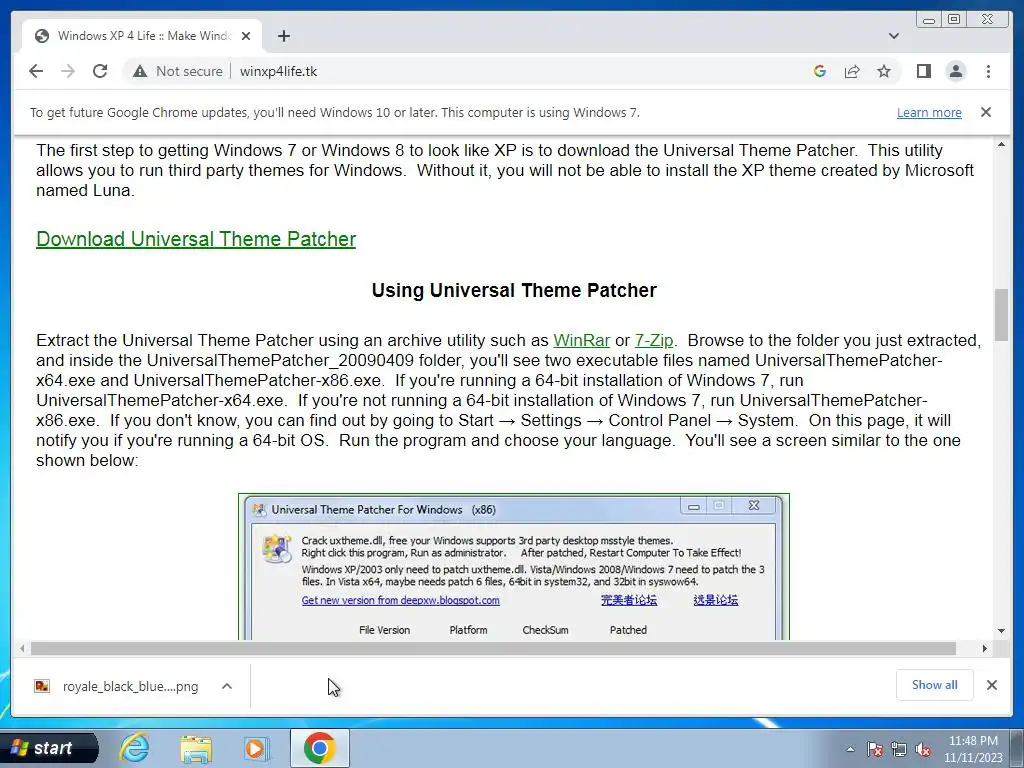Show hidden system tray icons
This screenshot has height=768, width=1024.
pos(850,749)
